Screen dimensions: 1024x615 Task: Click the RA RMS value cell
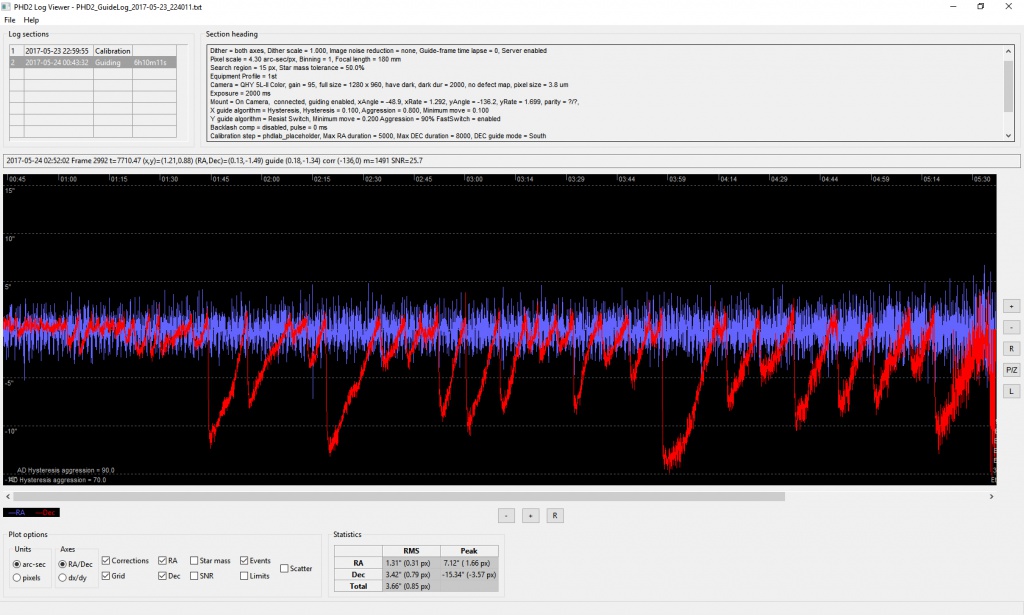click(411, 563)
